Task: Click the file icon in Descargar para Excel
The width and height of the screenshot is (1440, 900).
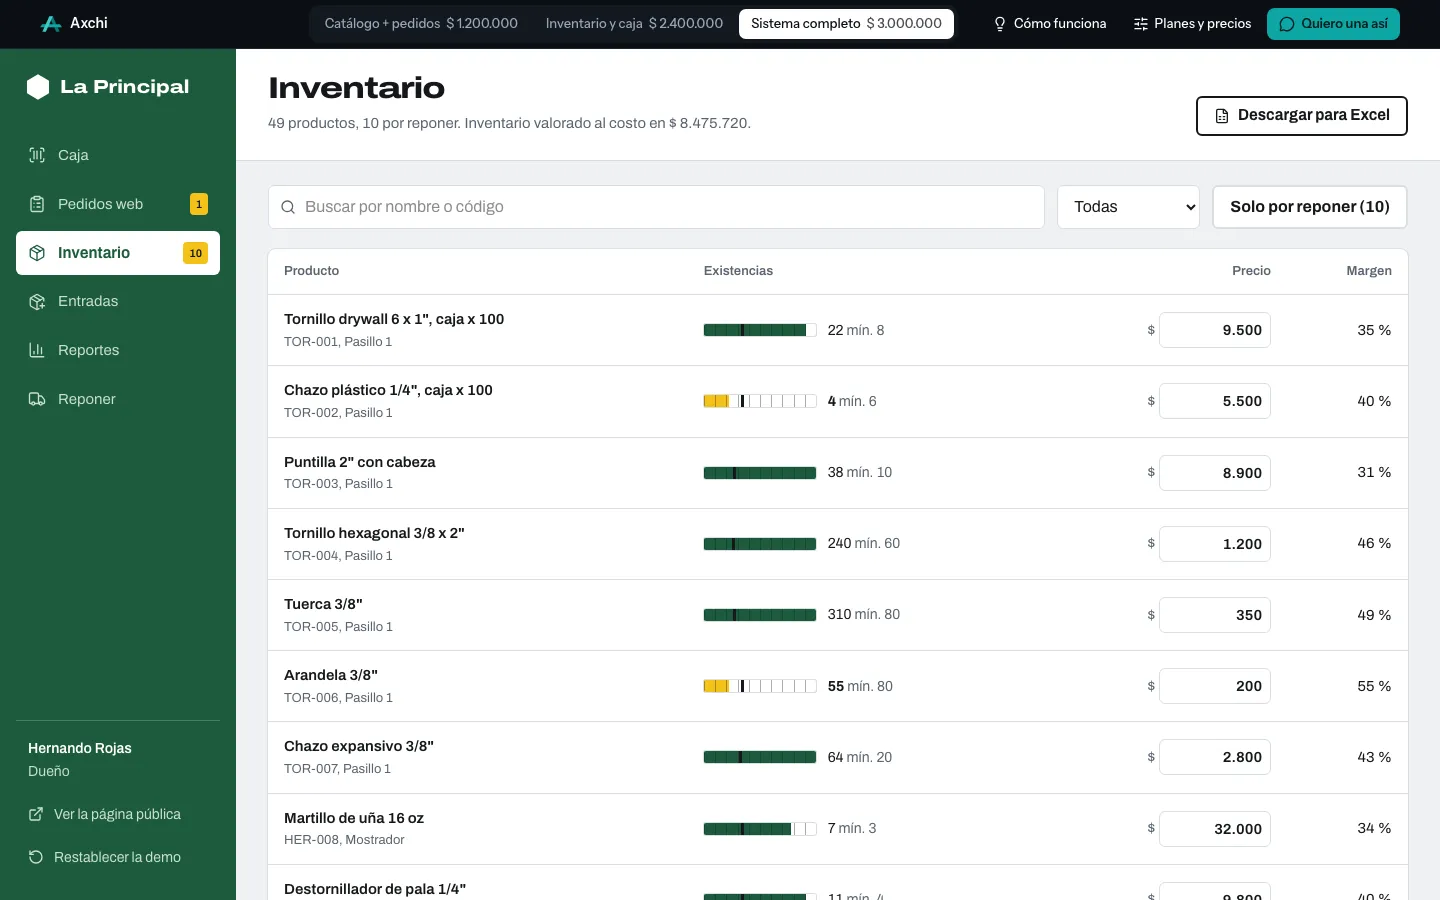Action: 1222,116
